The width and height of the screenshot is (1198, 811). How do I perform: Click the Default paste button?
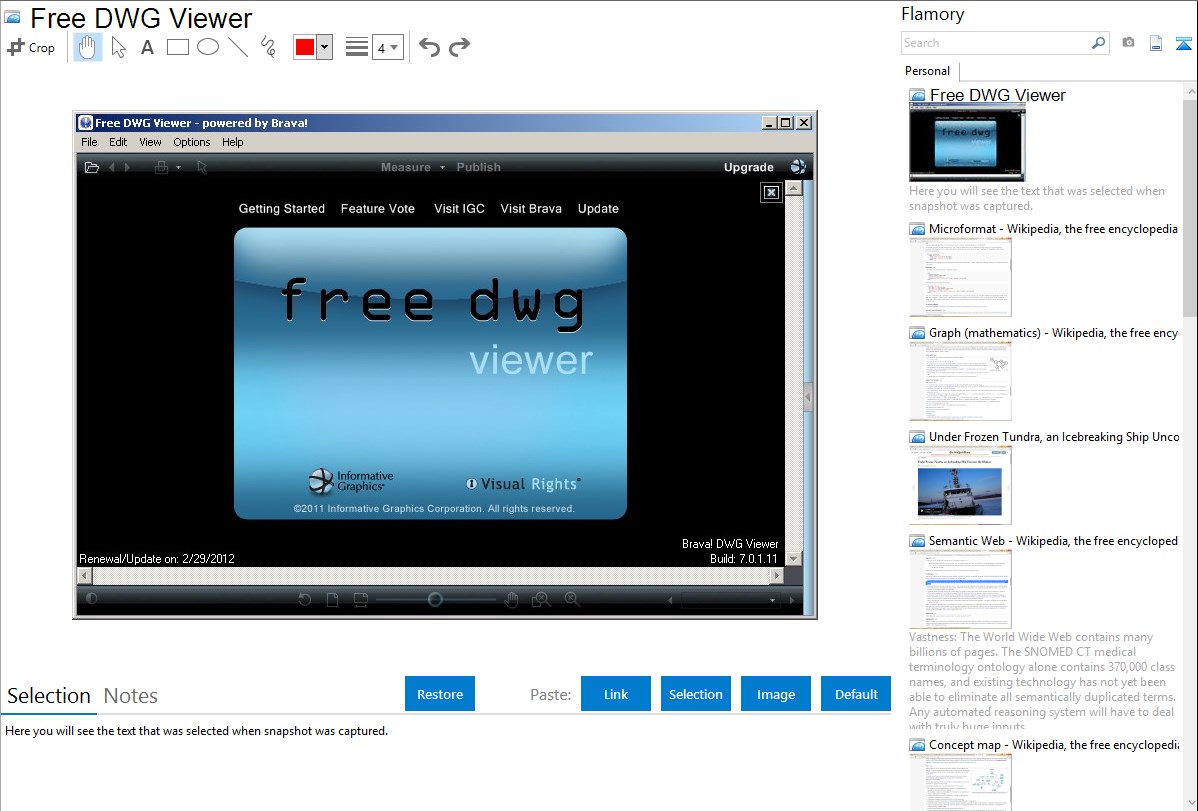tap(856, 694)
